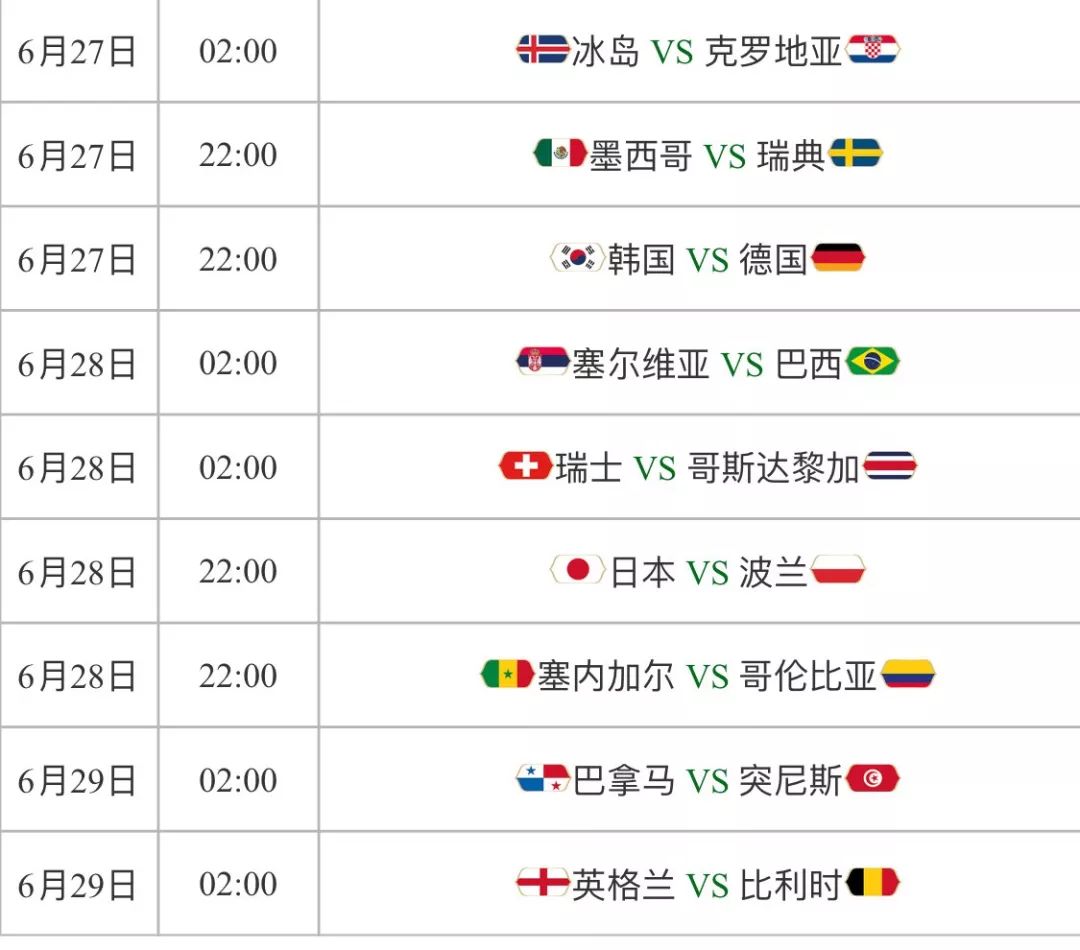Viewport: 1080px width, 950px height.
Task: Select the South Korea flag icon
Action: pyautogui.click(x=577, y=258)
